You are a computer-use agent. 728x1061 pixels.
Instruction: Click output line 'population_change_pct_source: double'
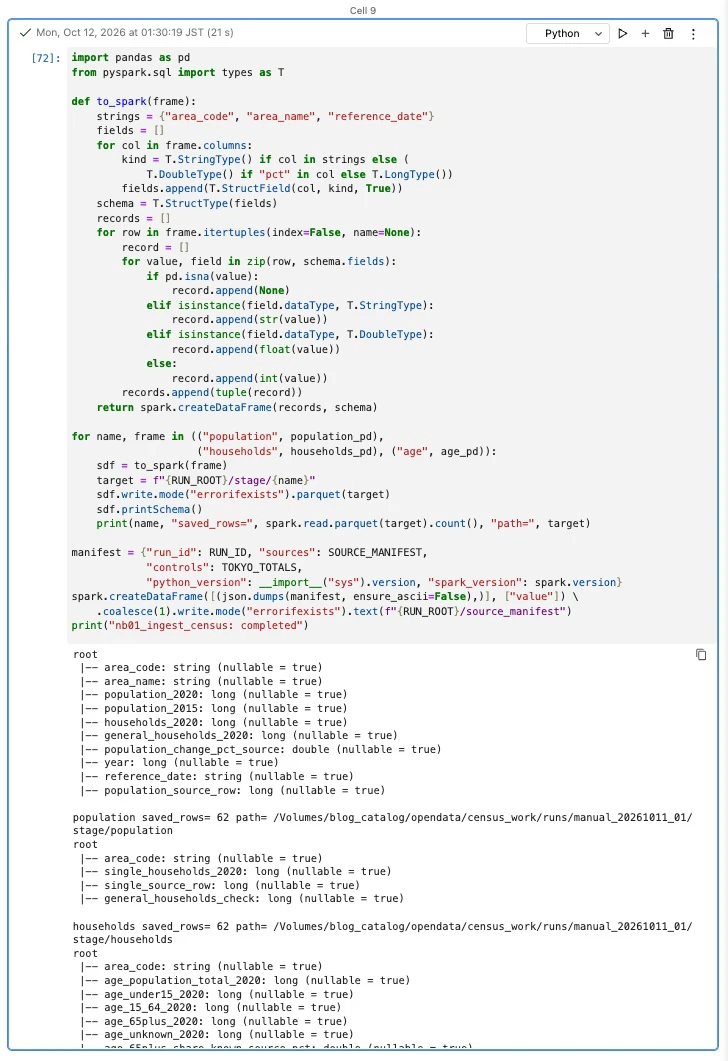click(x=260, y=750)
